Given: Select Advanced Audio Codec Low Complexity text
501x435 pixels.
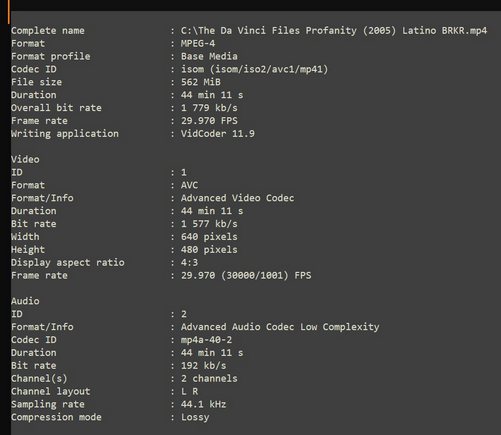Looking at the screenshot, I should [280, 327].
